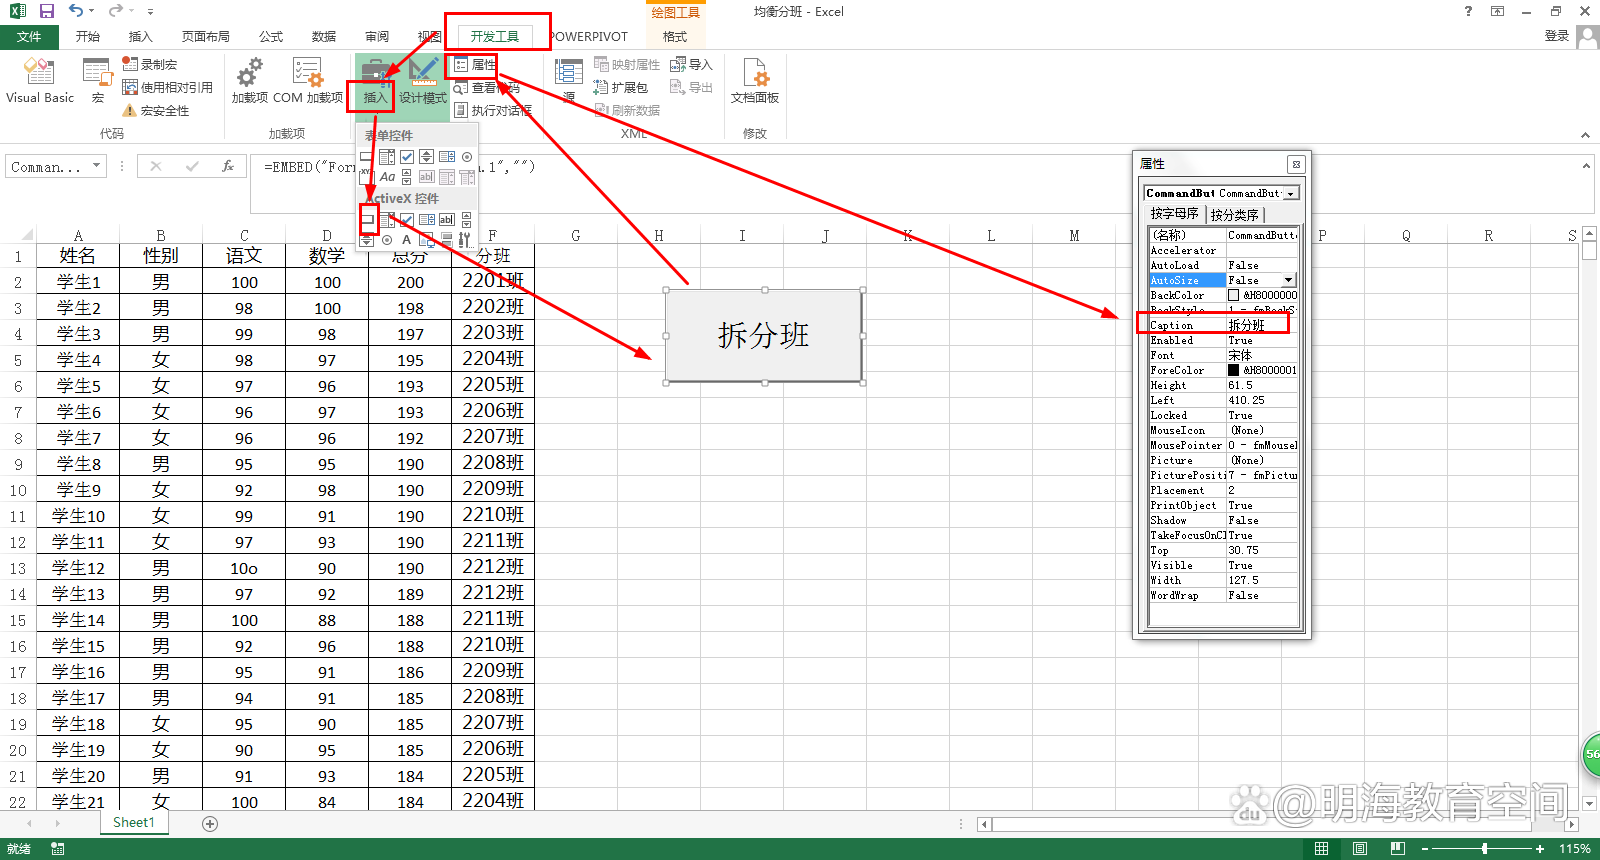Switch to Page Layout view
The height and width of the screenshot is (860, 1600).
pyautogui.click(x=1359, y=848)
